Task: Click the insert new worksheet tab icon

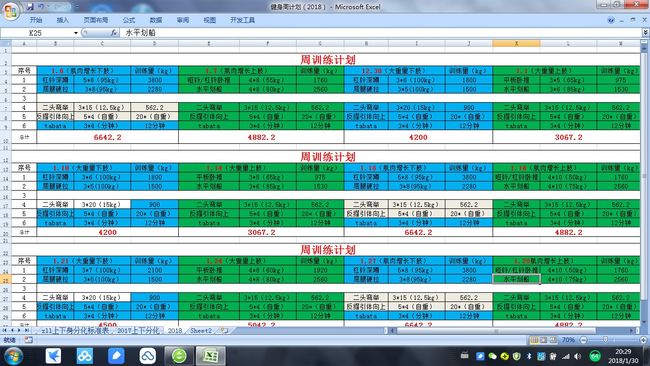Action: pos(224,330)
